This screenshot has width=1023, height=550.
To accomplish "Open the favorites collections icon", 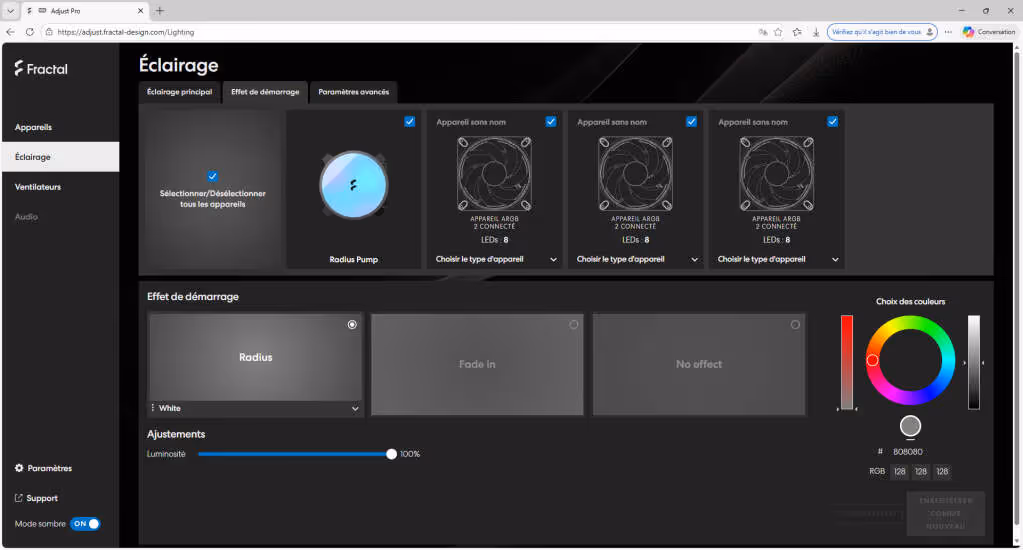I will tap(797, 31).
